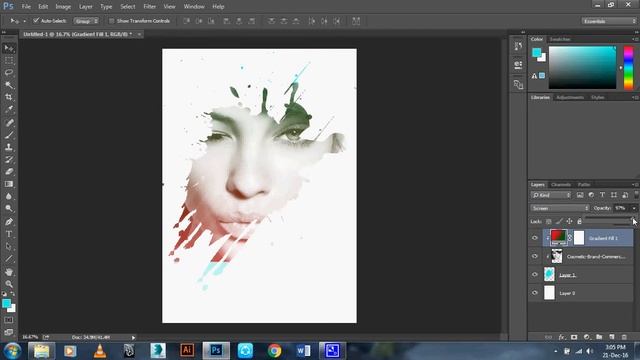
Task: Toggle the layer filter switch
Action: [636, 195]
